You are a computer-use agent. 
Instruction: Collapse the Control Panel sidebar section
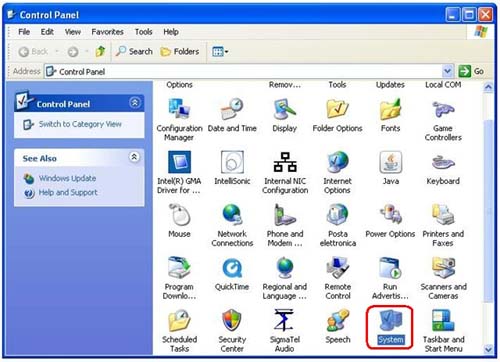(135, 103)
